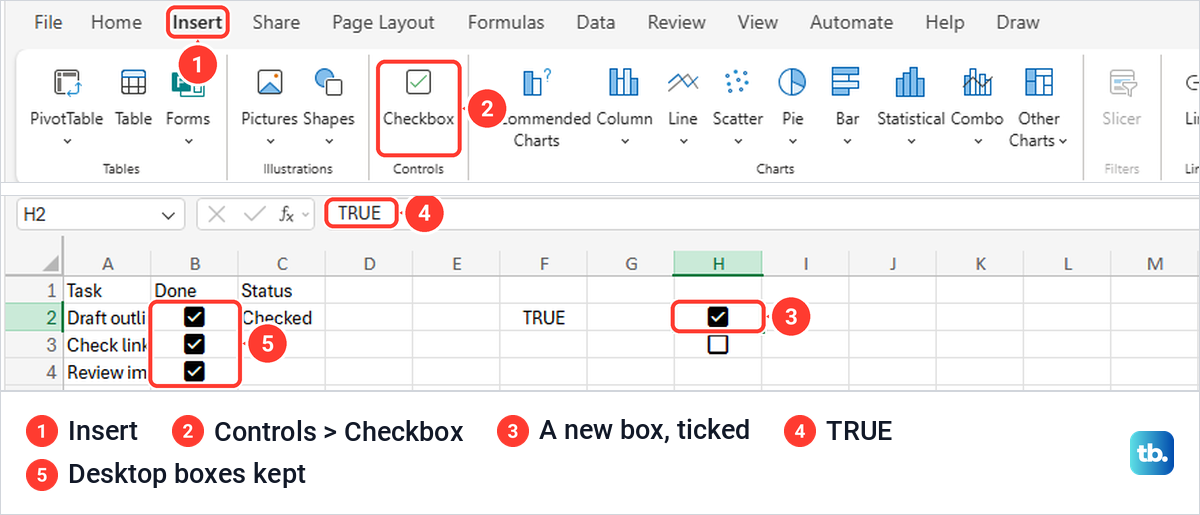Open Insert Function fx button

pyautogui.click(x=287, y=214)
